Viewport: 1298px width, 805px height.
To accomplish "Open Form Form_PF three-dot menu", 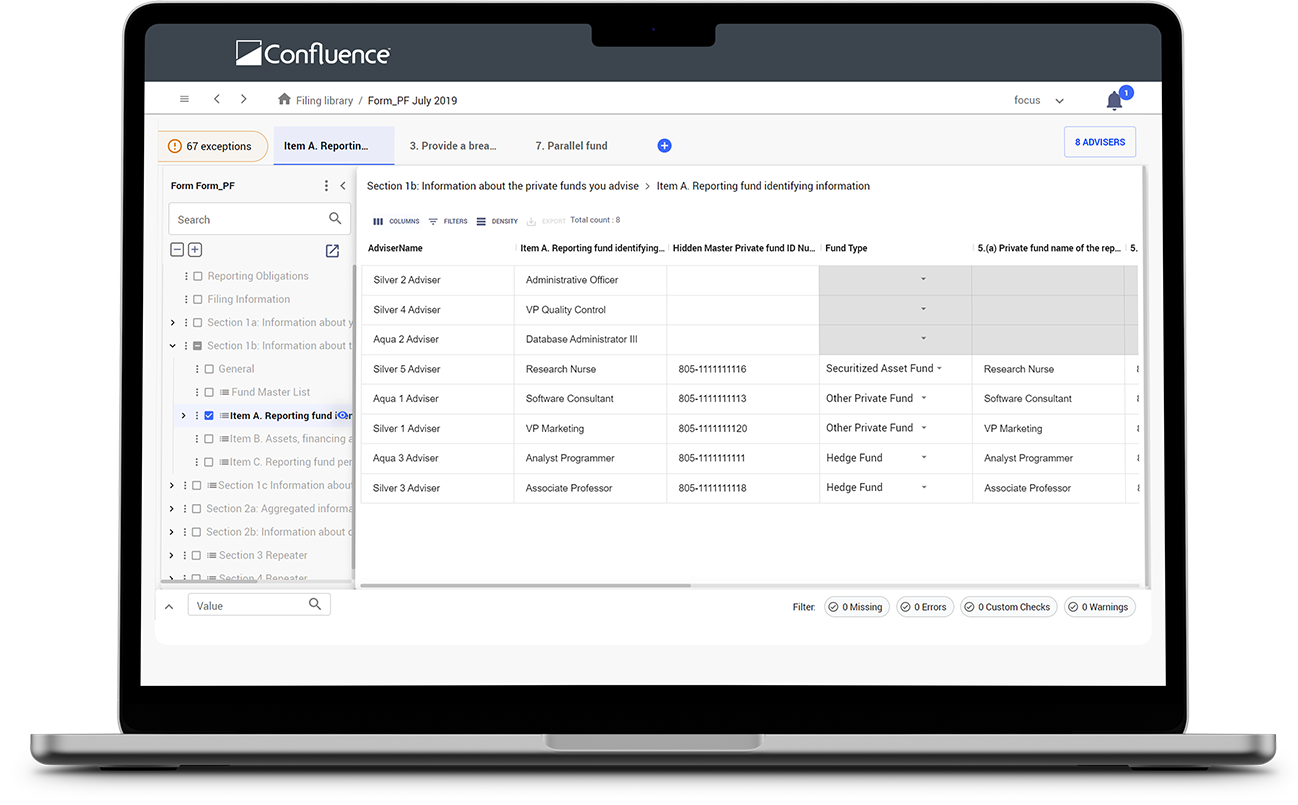I will (326, 186).
